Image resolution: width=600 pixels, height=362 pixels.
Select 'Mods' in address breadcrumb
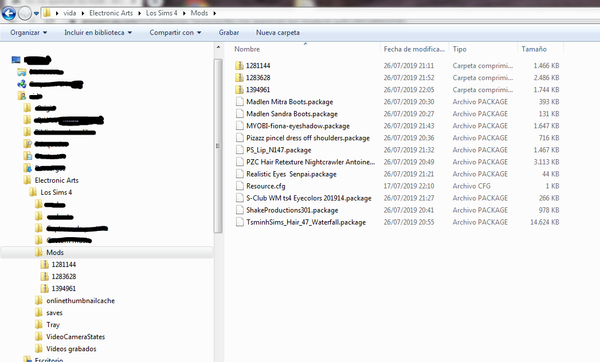199,13
